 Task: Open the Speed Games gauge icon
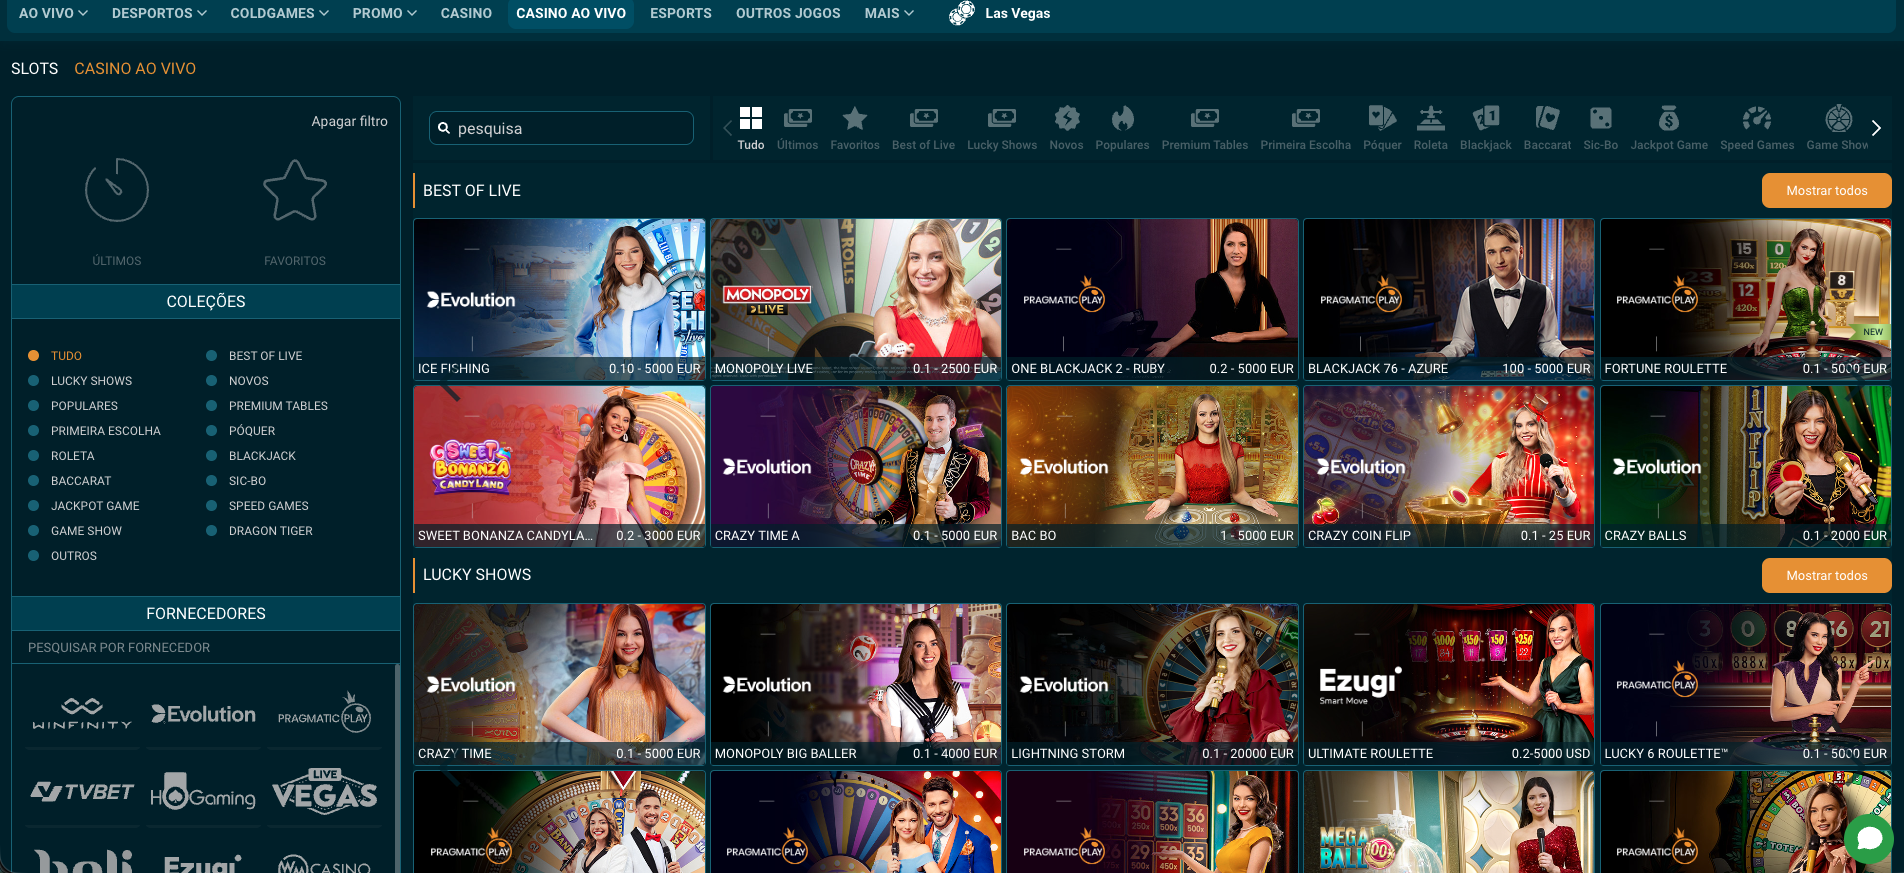pyautogui.click(x=1756, y=119)
